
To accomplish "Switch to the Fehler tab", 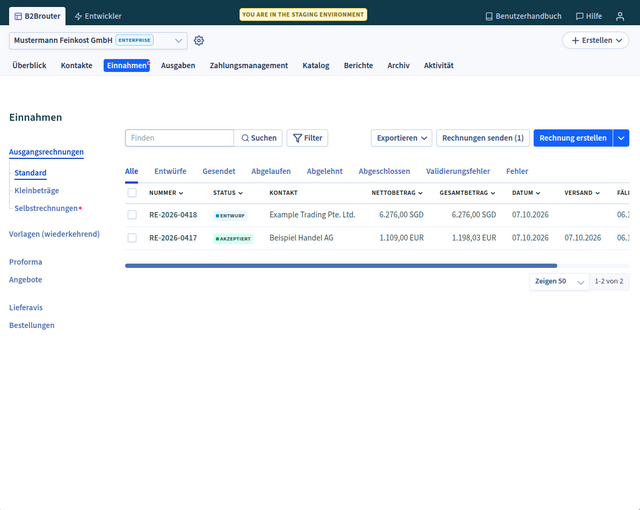I will (517, 171).
